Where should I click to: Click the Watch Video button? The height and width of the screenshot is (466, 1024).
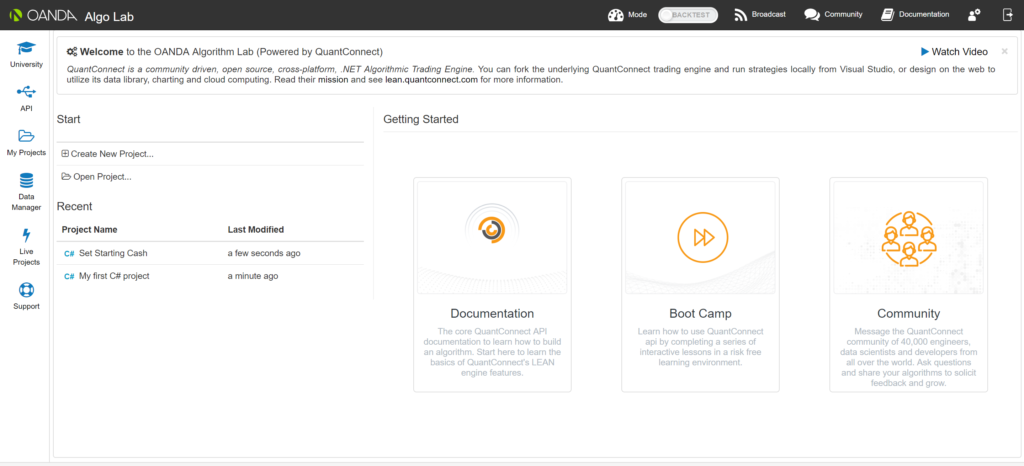(954, 51)
